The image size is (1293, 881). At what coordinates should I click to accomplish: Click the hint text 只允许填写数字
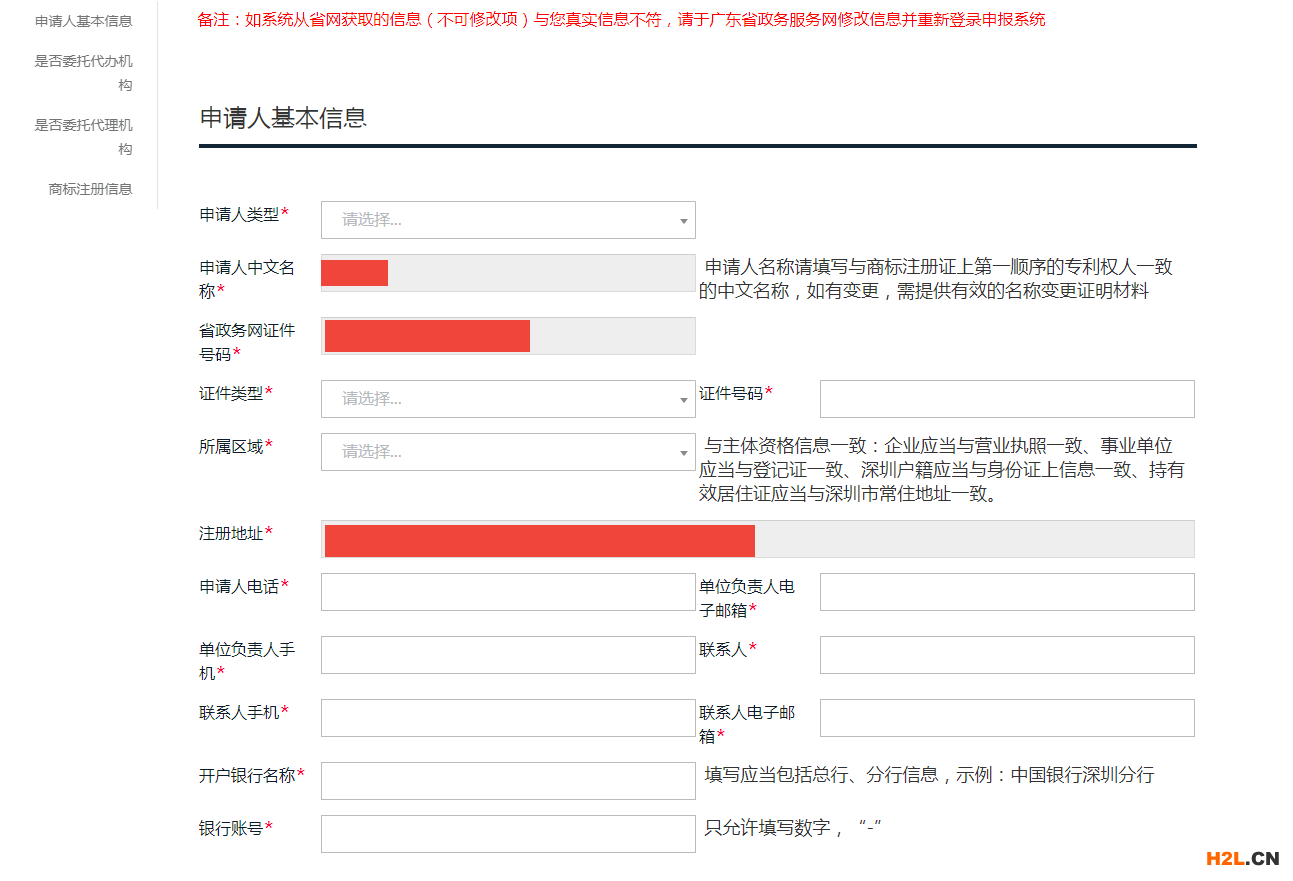pos(794,828)
